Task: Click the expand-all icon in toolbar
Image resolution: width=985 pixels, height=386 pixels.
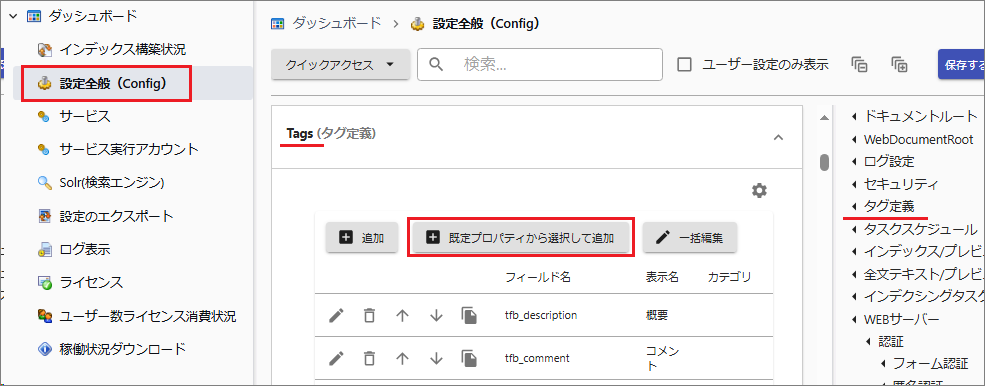Action: pos(899,64)
